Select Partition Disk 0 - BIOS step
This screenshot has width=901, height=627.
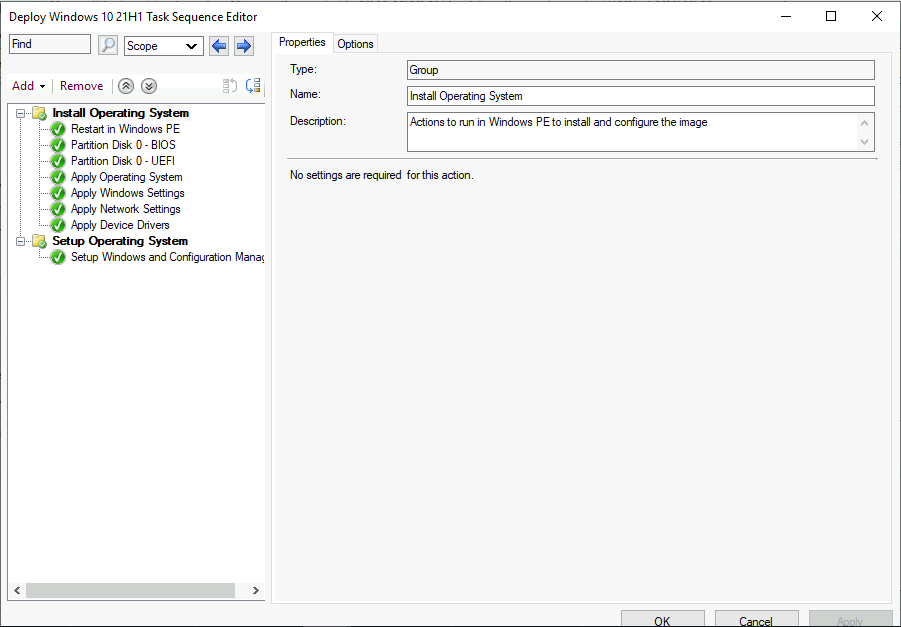click(123, 145)
